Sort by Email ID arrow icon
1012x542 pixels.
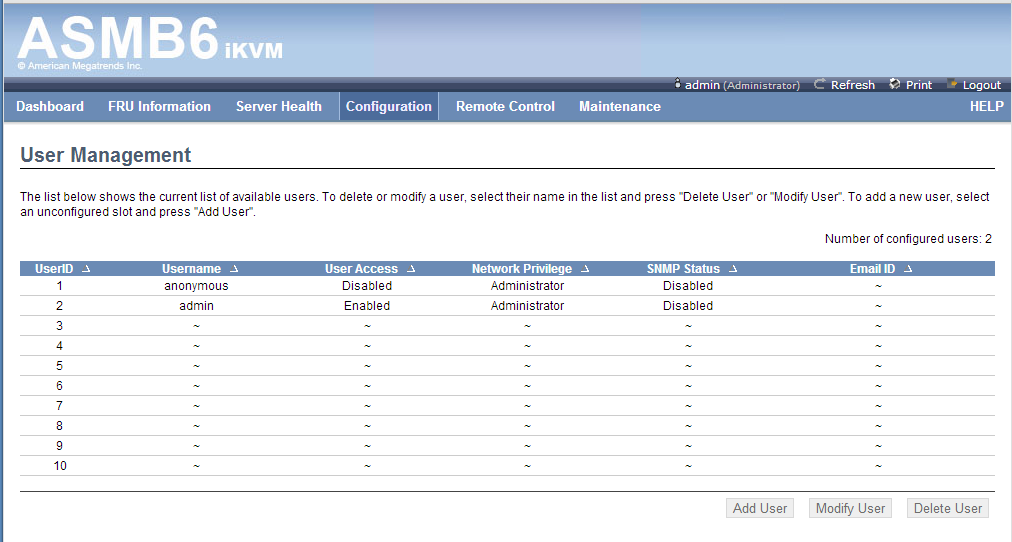coord(908,269)
